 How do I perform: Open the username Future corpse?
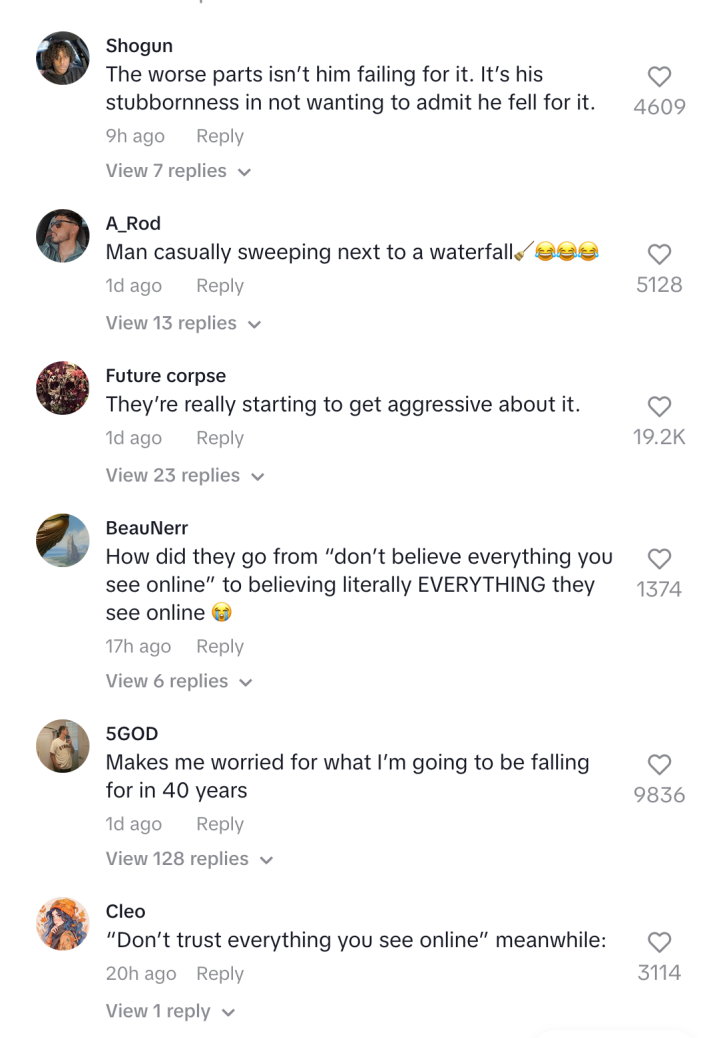point(166,376)
